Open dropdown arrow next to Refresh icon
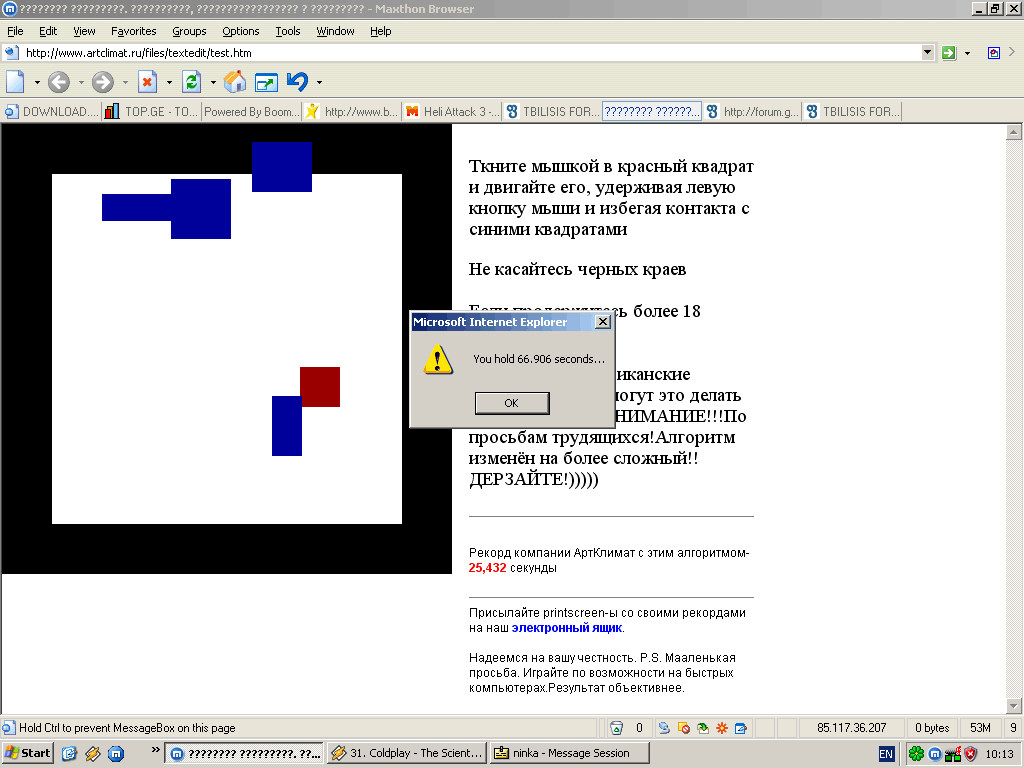The image size is (1024, 768). click(x=213, y=83)
